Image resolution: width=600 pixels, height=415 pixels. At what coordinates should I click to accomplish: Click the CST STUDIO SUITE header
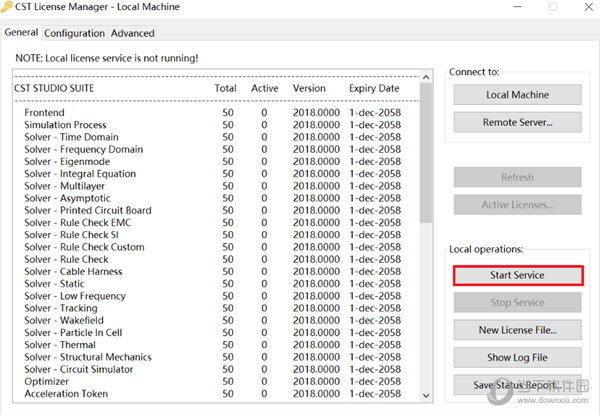click(54, 88)
